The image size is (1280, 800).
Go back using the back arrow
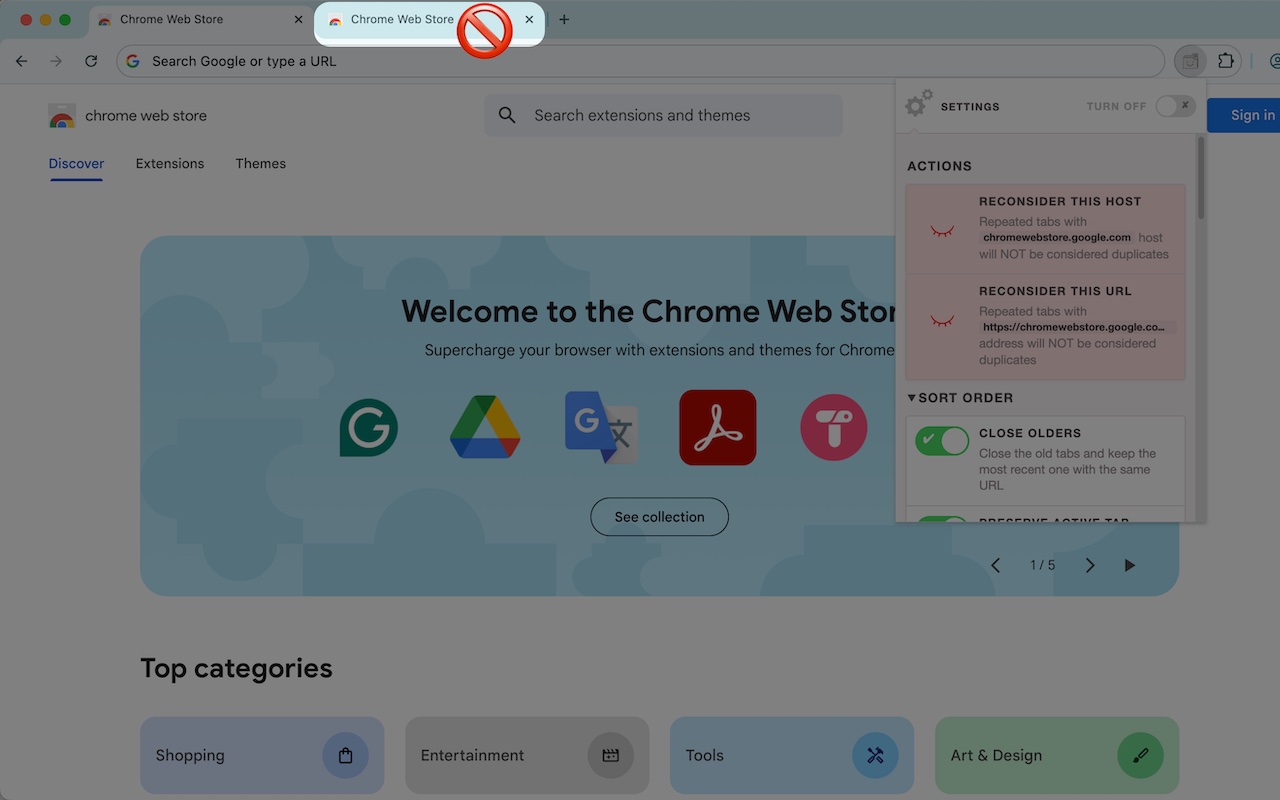pos(22,61)
